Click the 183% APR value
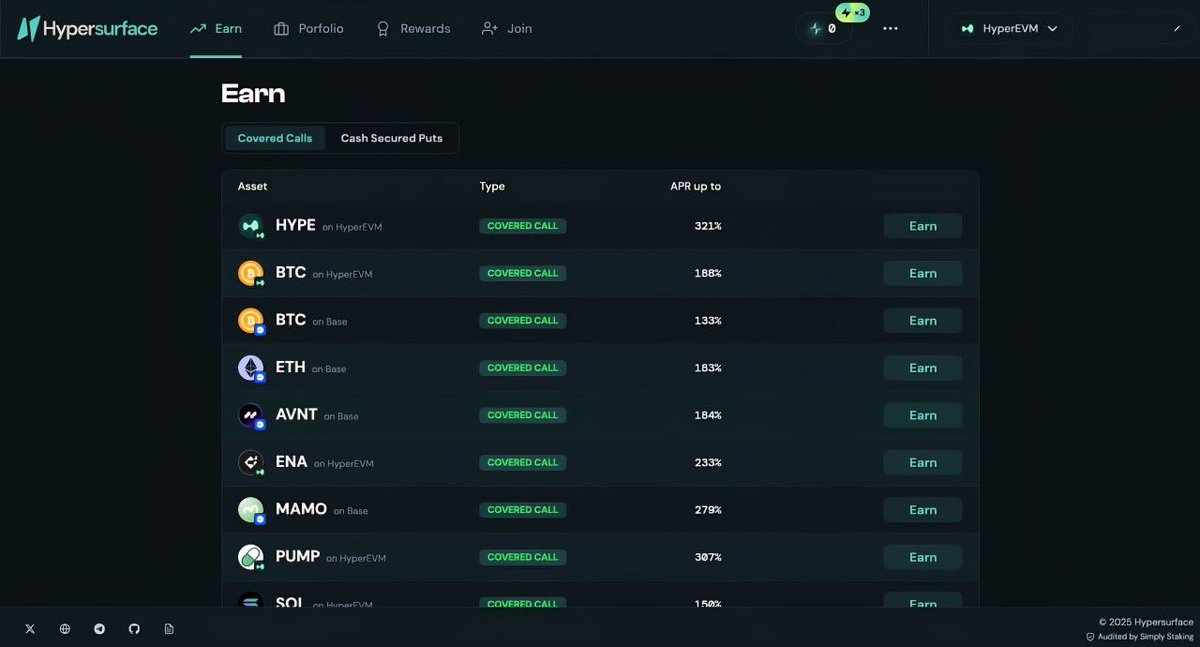 pos(708,368)
